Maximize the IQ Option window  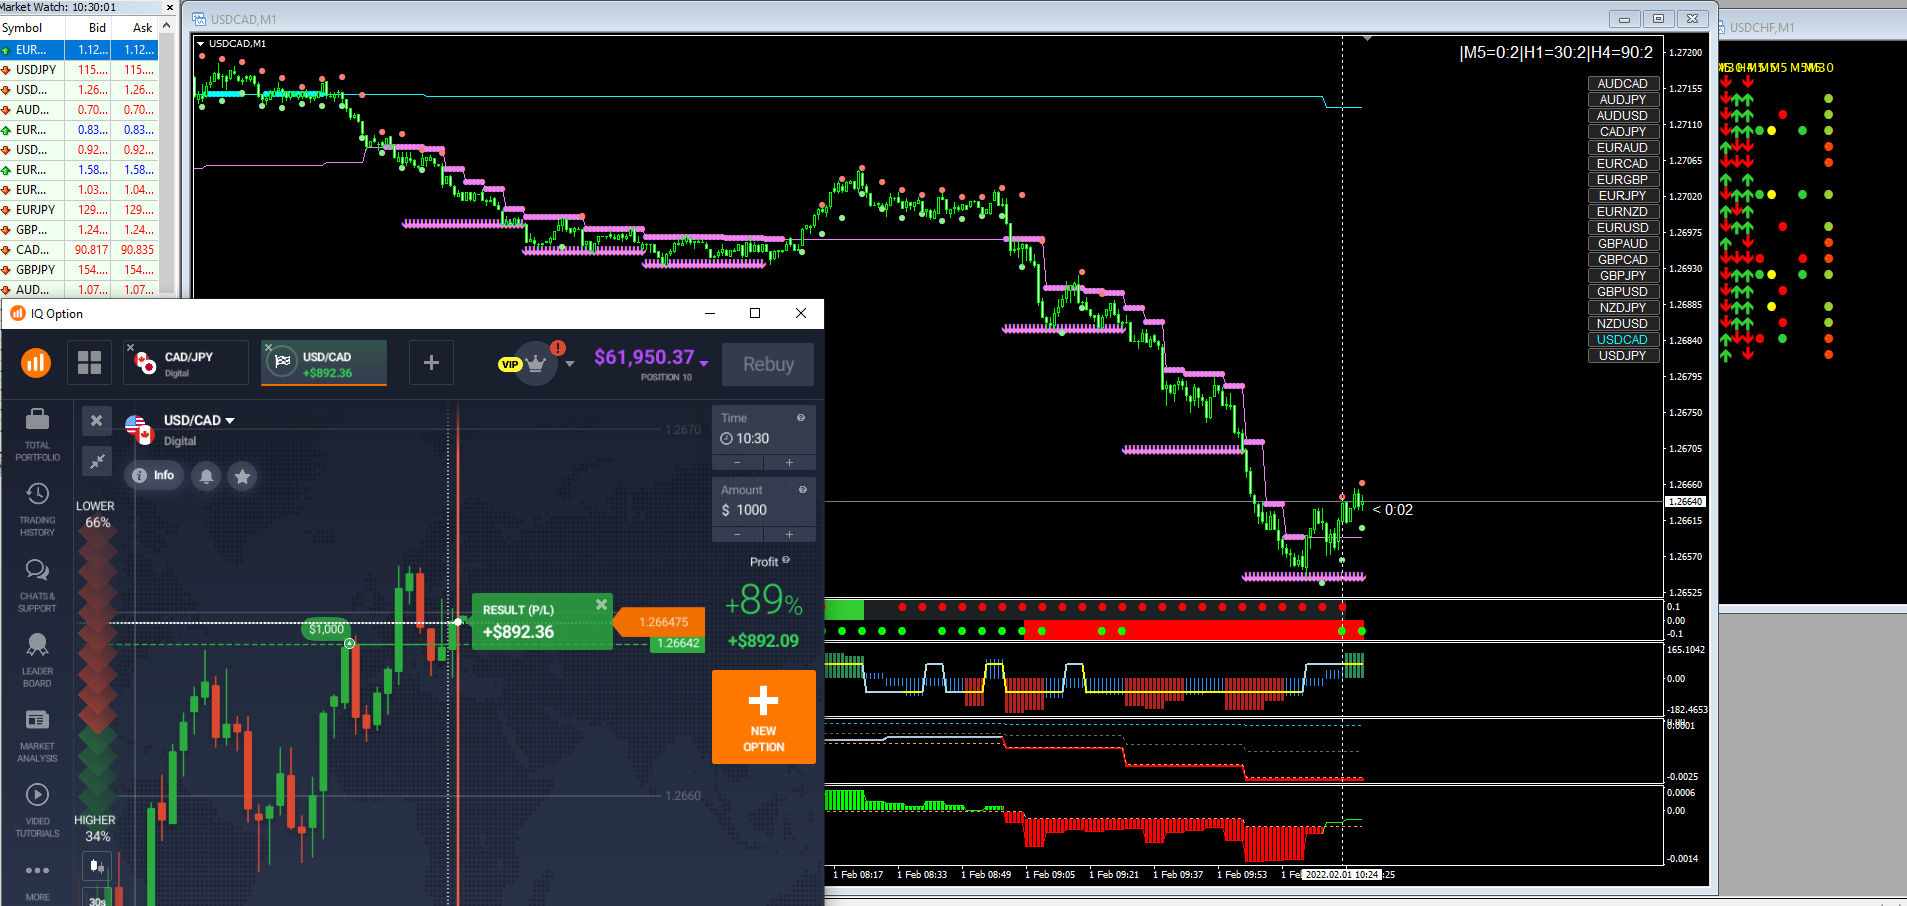[x=755, y=313]
